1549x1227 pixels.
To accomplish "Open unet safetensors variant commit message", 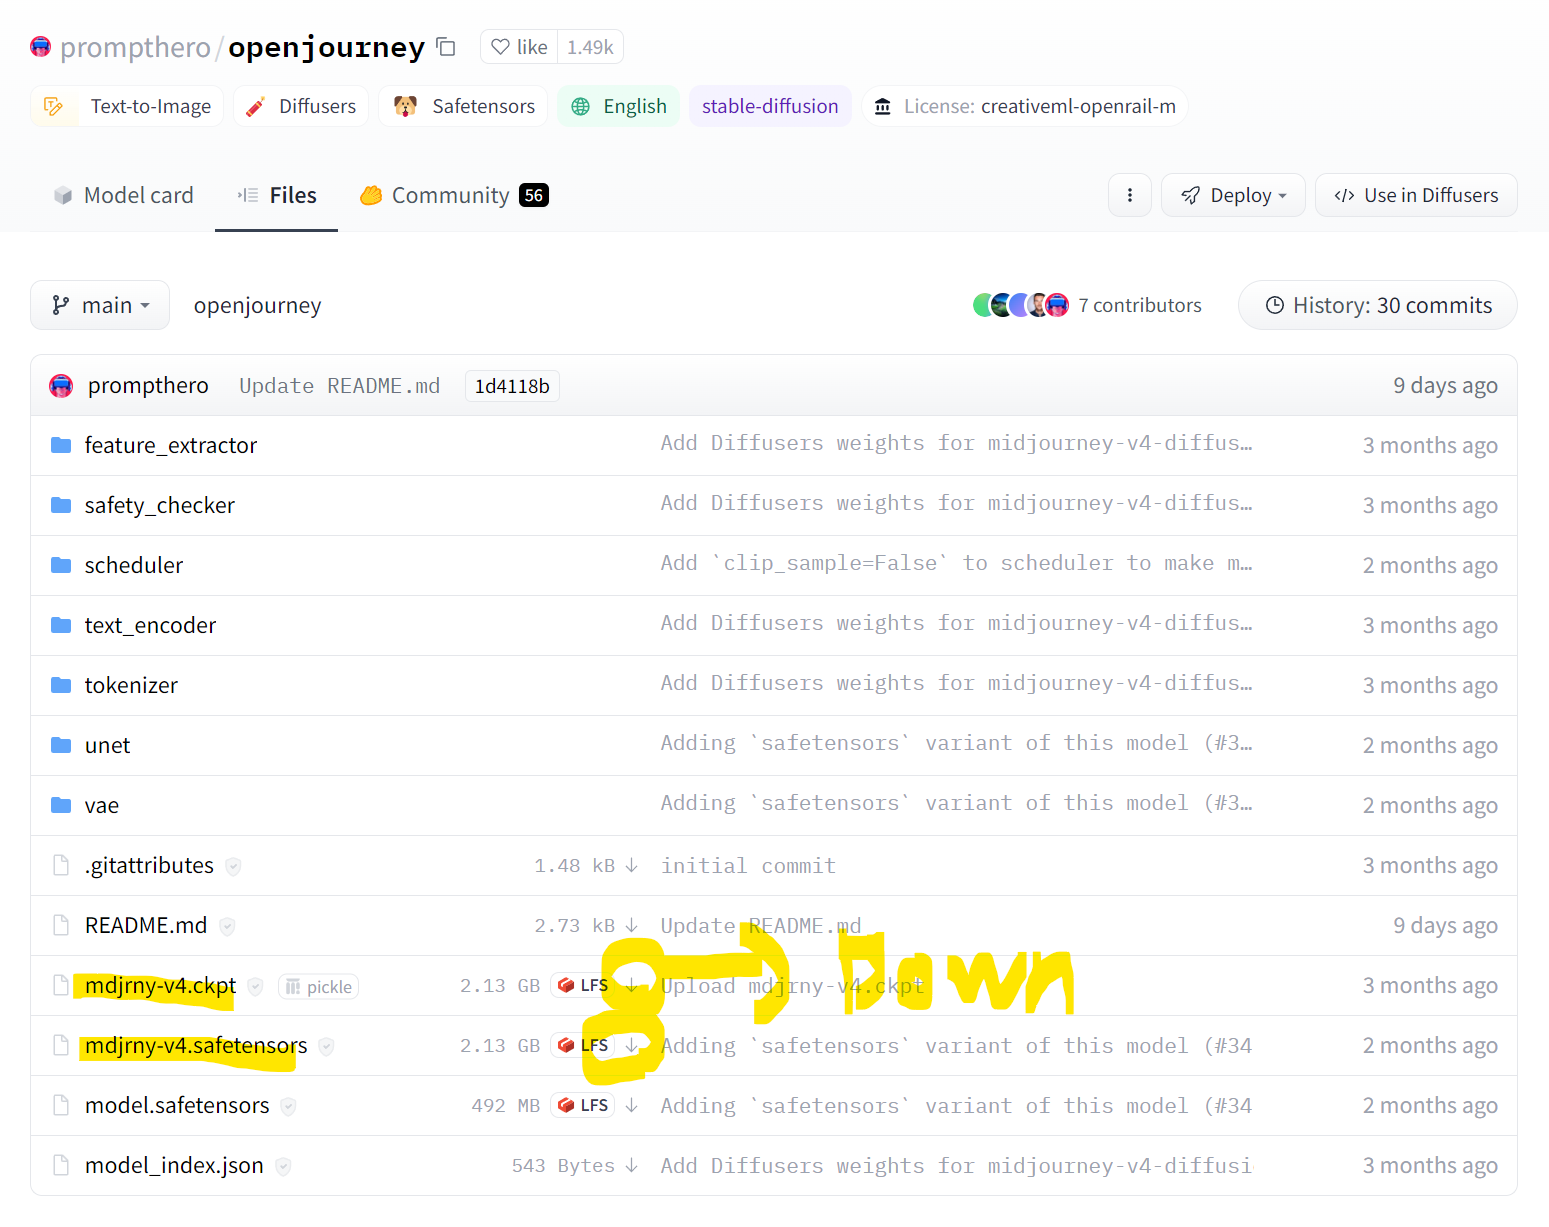I will pos(956,743).
